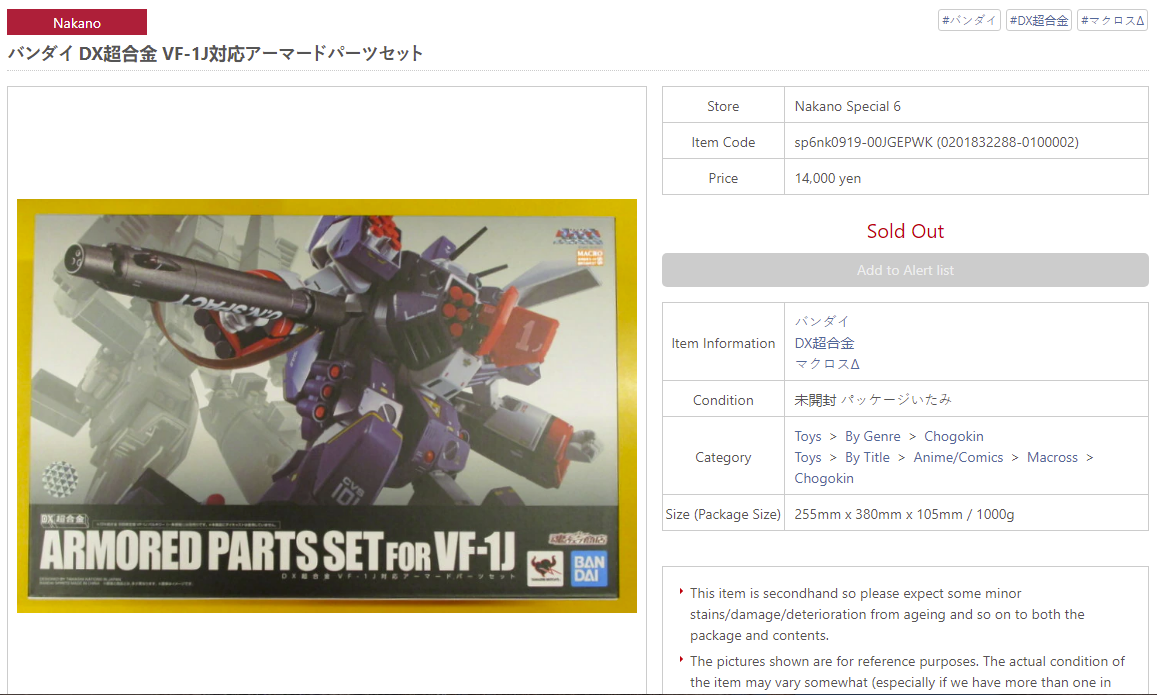Click the Bandai logo on box image
Image resolution: width=1157 pixels, height=695 pixels.
(589, 568)
